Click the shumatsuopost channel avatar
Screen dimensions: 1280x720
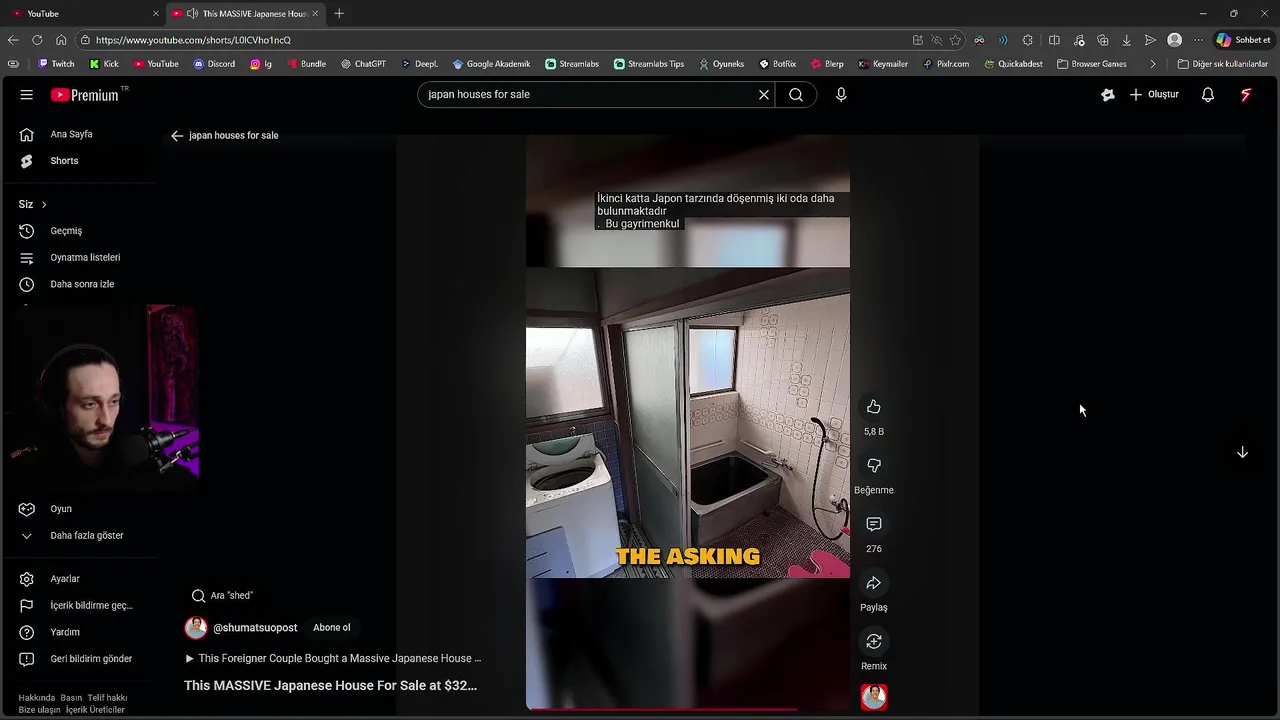click(x=196, y=628)
